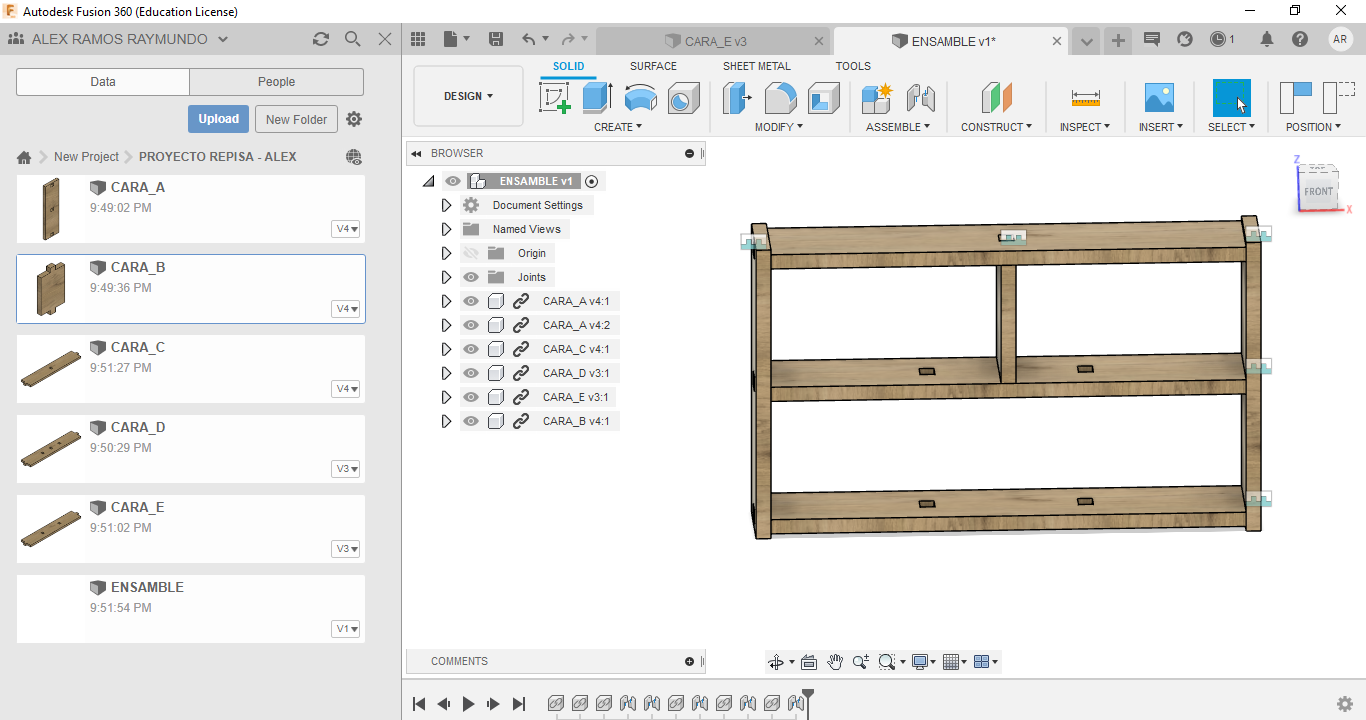
Task: Open the CARA_C version dropdown
Action: [346, 389]
